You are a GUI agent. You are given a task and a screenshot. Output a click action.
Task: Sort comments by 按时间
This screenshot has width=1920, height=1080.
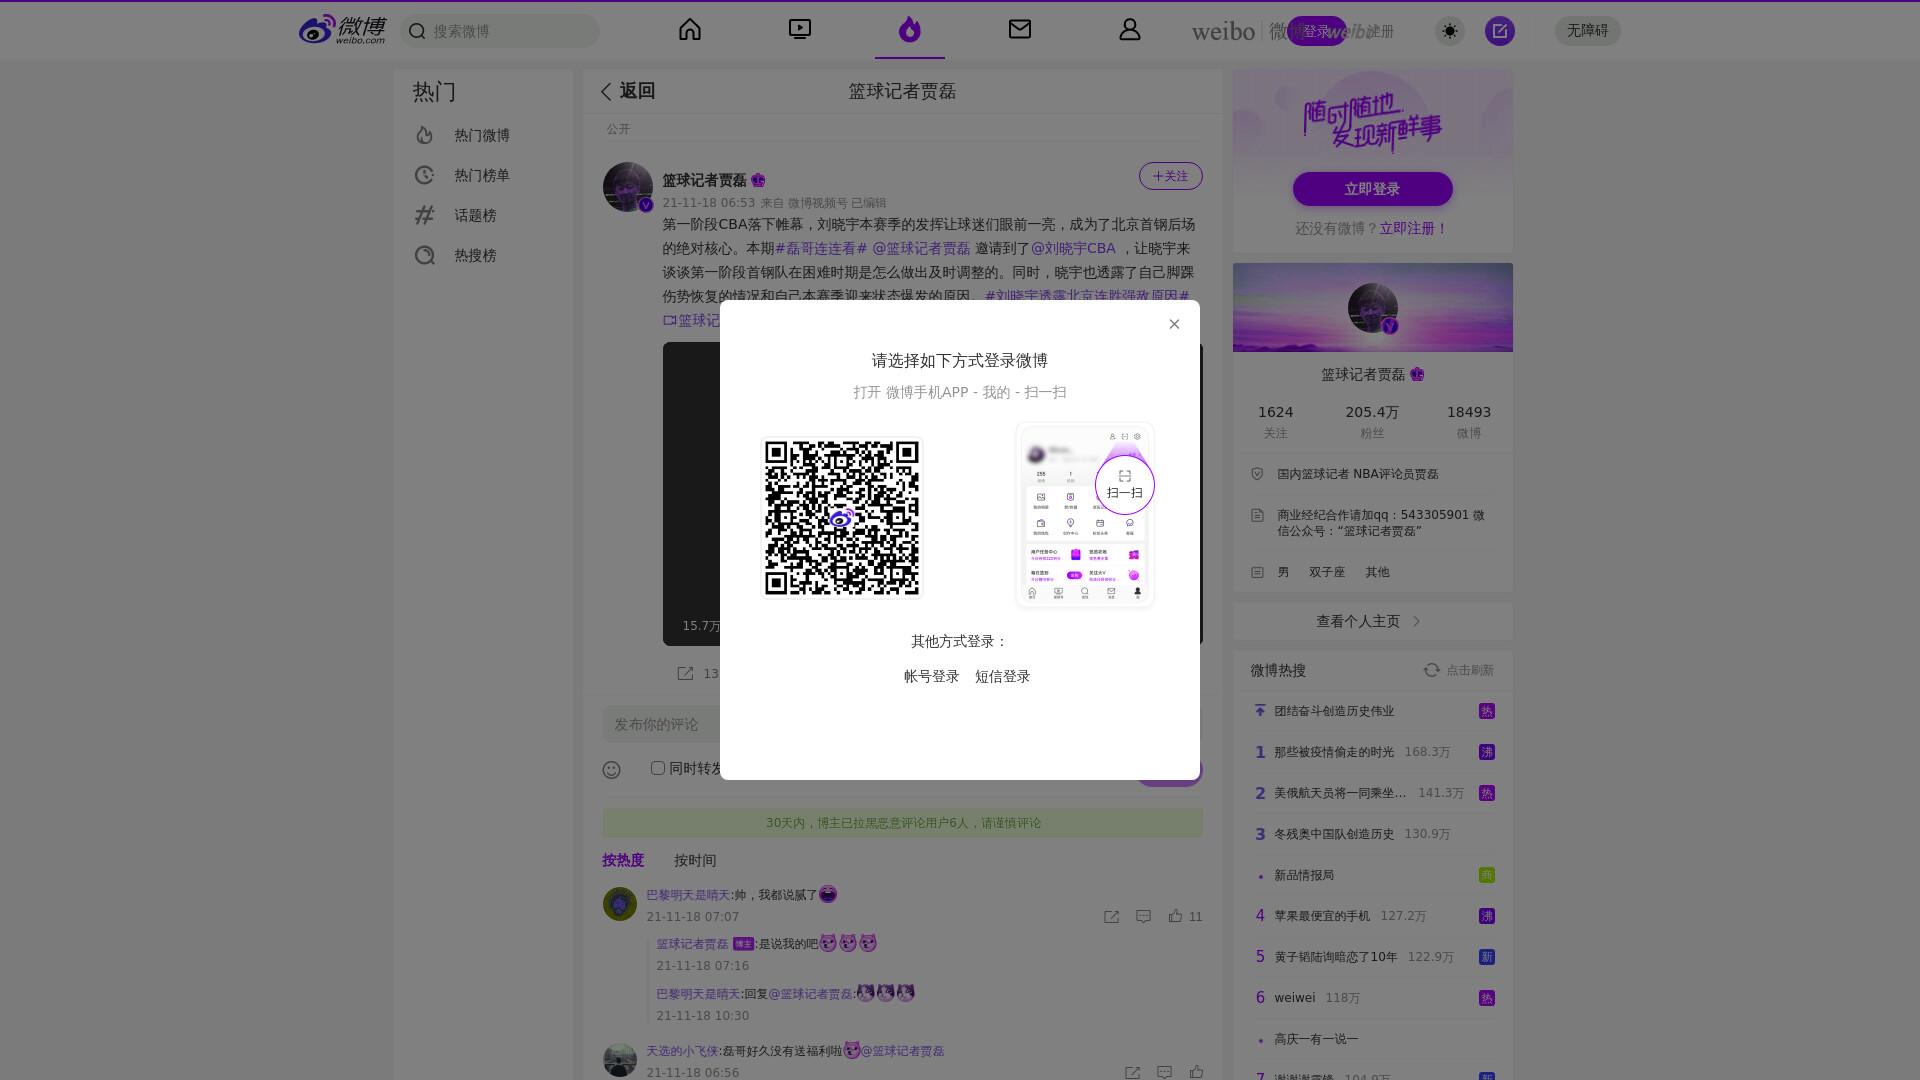[695, 860]
